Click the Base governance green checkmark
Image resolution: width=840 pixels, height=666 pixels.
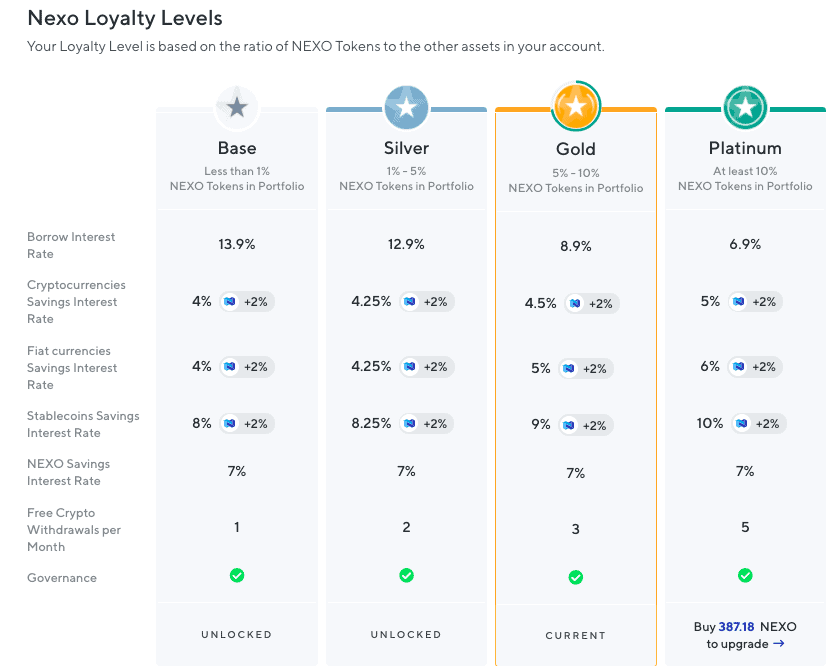(237, 575)
